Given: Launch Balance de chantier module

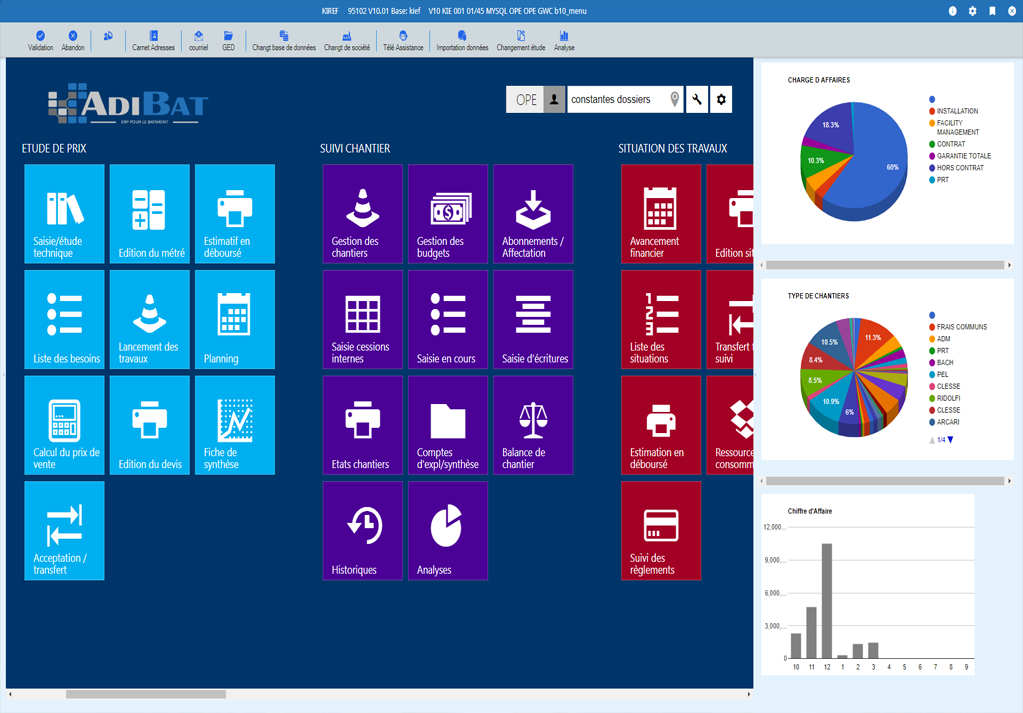Looking at the screenshot, I should tap(533, 425).
